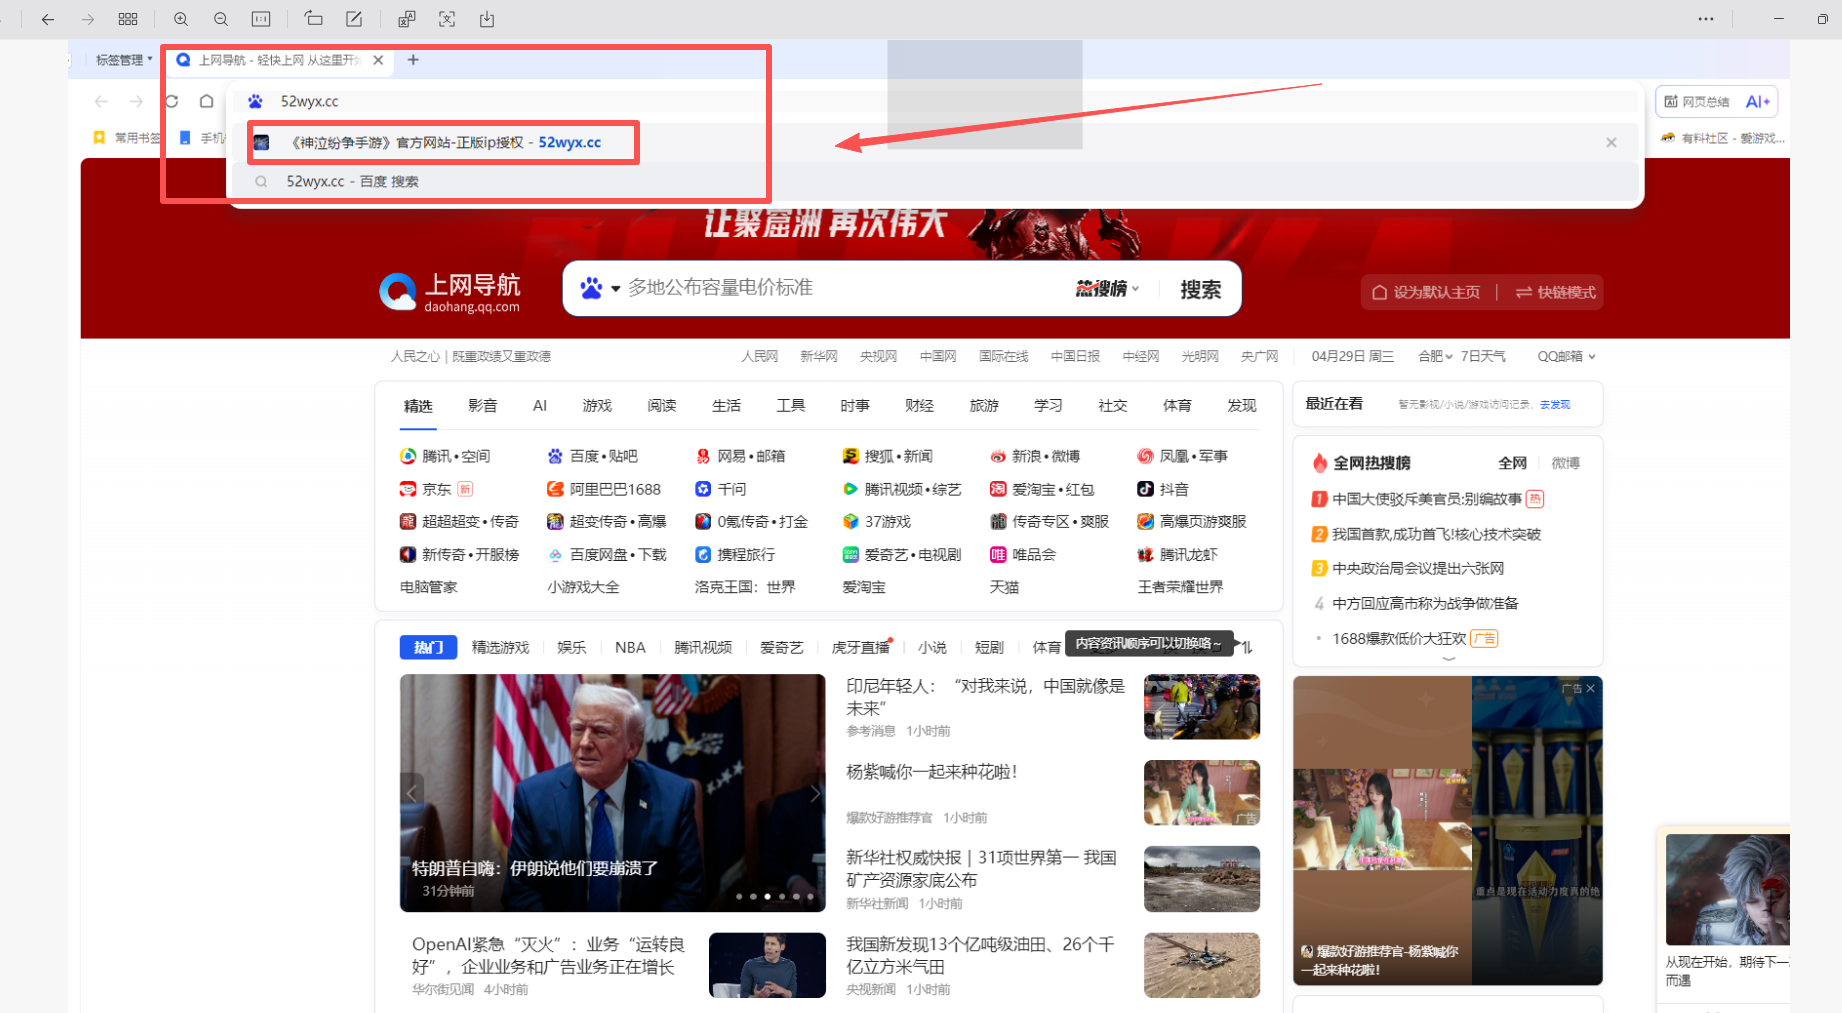Screen dimensions: 1842x1013
Task: Toggle reading mode icon on toolbar
Action: [261, 19]
